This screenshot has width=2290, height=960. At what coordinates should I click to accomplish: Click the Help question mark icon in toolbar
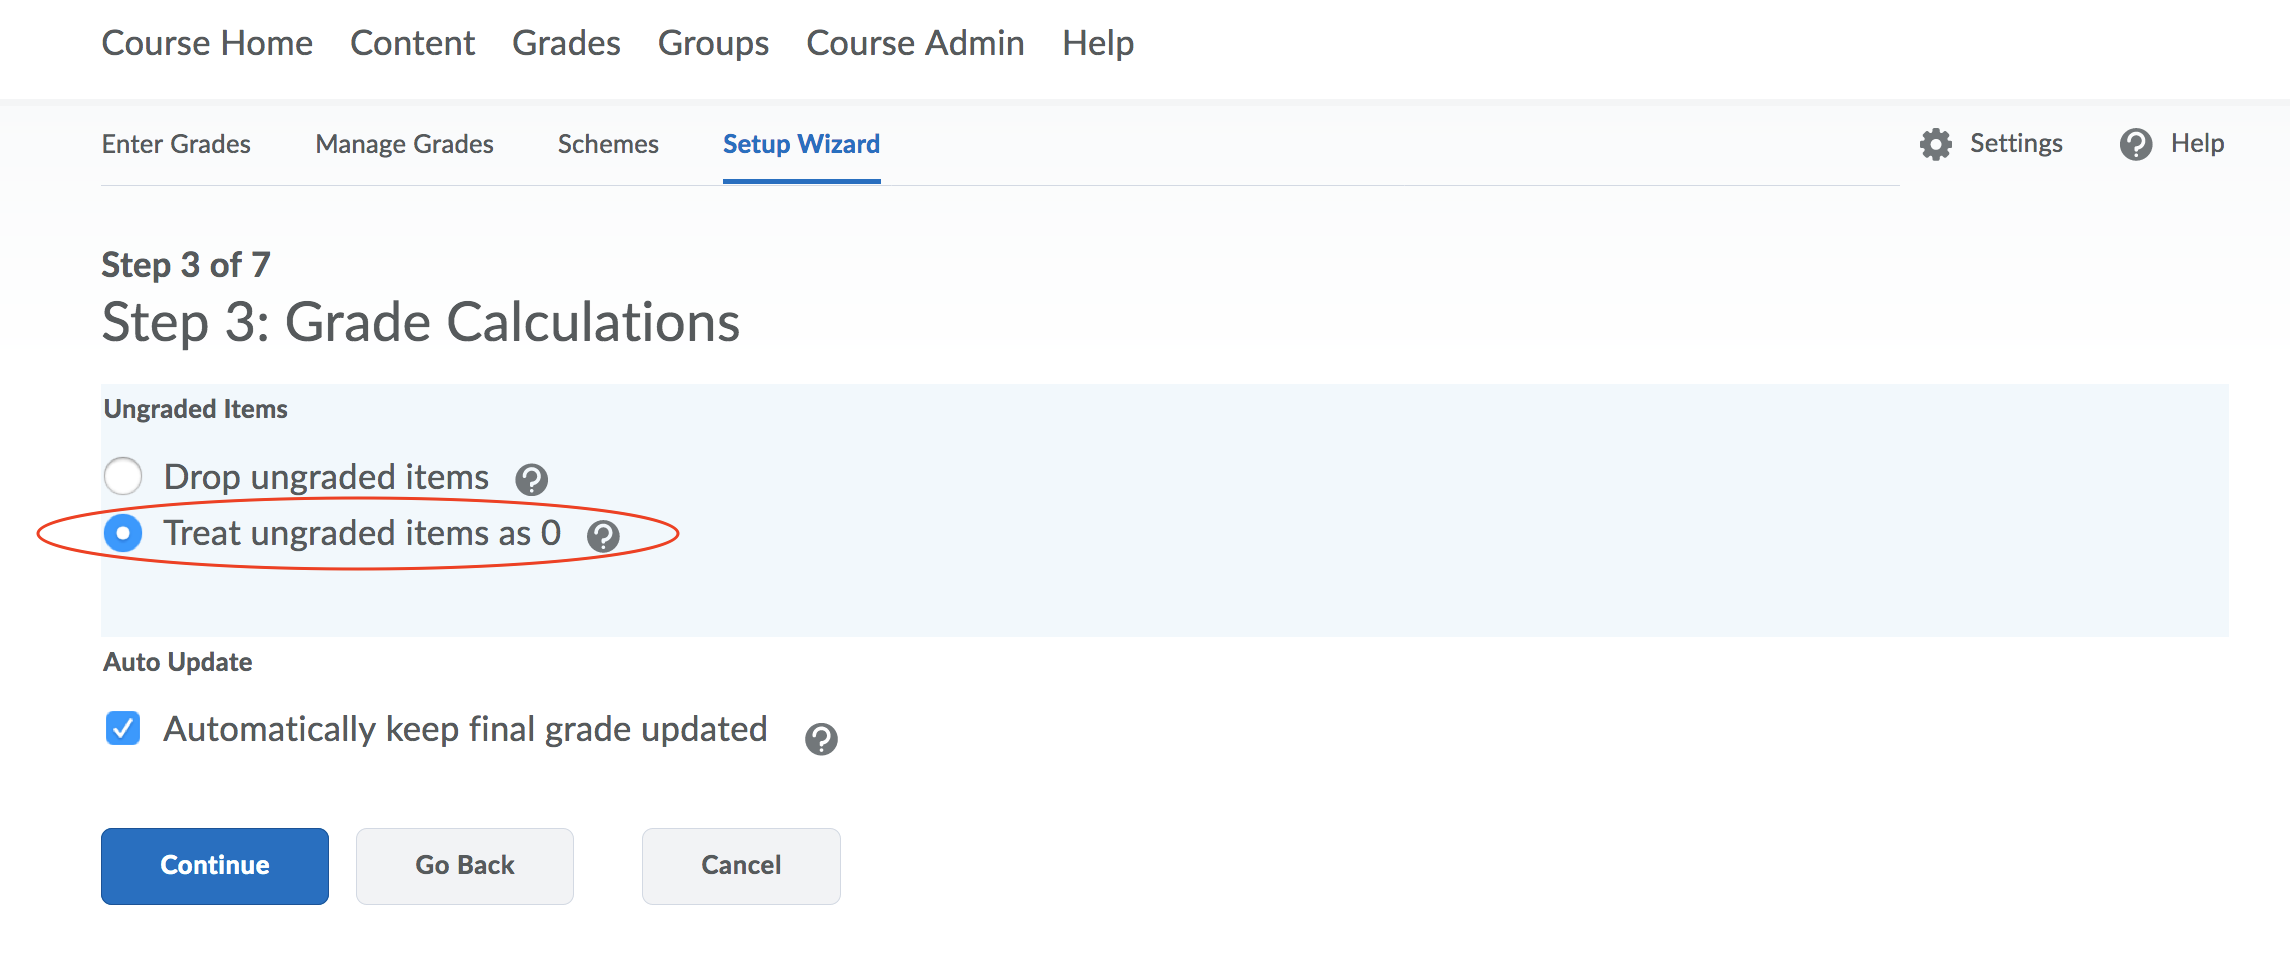coord(2135,145)
